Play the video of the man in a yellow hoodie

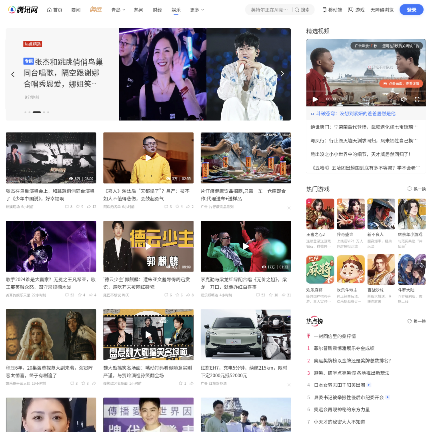148,158
